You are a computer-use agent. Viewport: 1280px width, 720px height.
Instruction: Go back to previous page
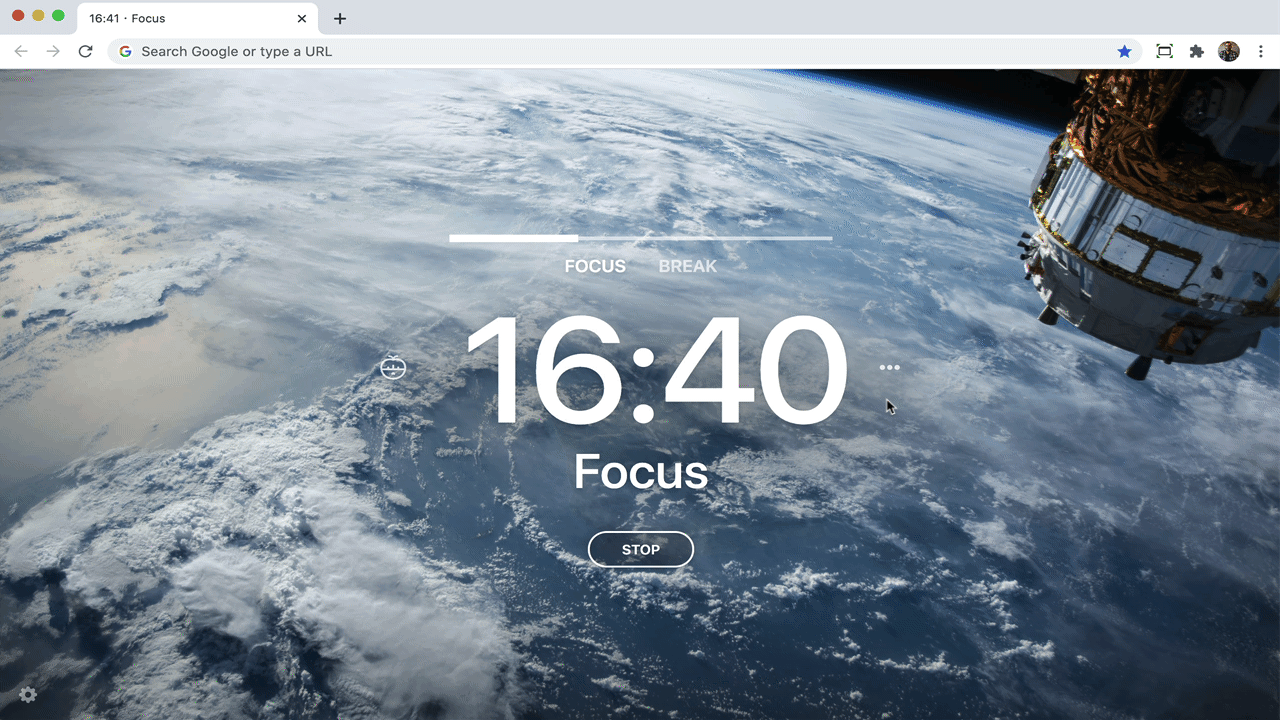coord(21,51)
